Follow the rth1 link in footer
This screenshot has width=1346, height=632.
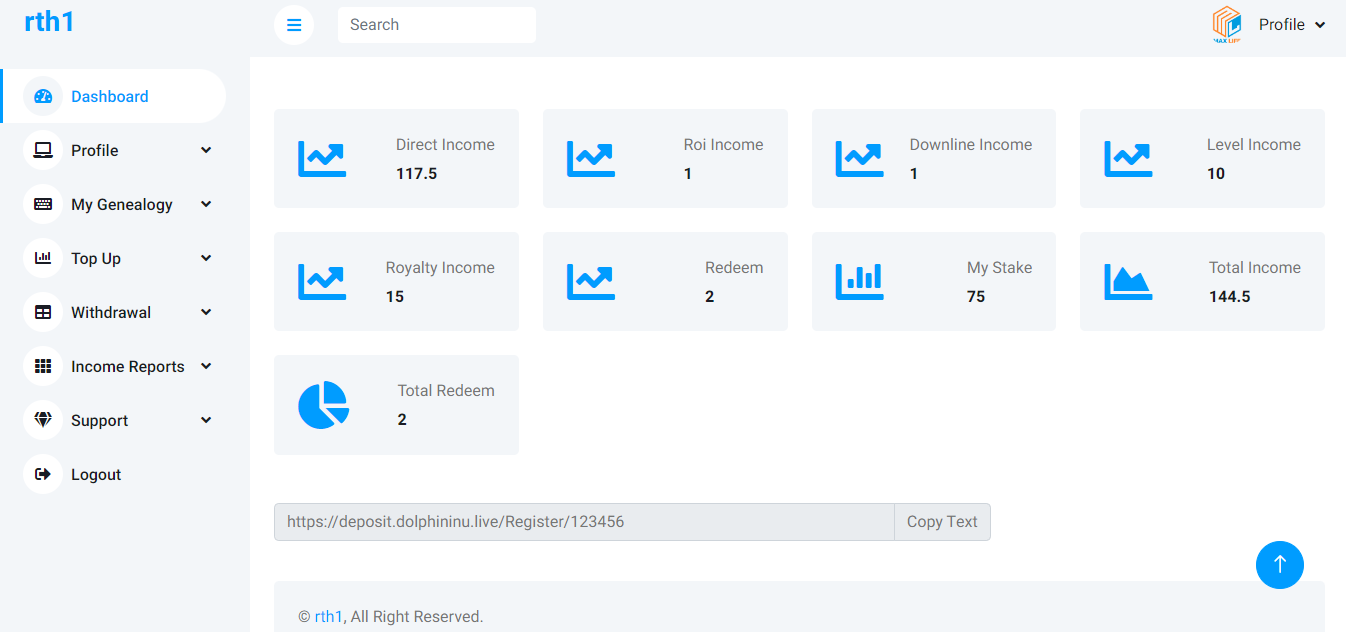[328, 617]
